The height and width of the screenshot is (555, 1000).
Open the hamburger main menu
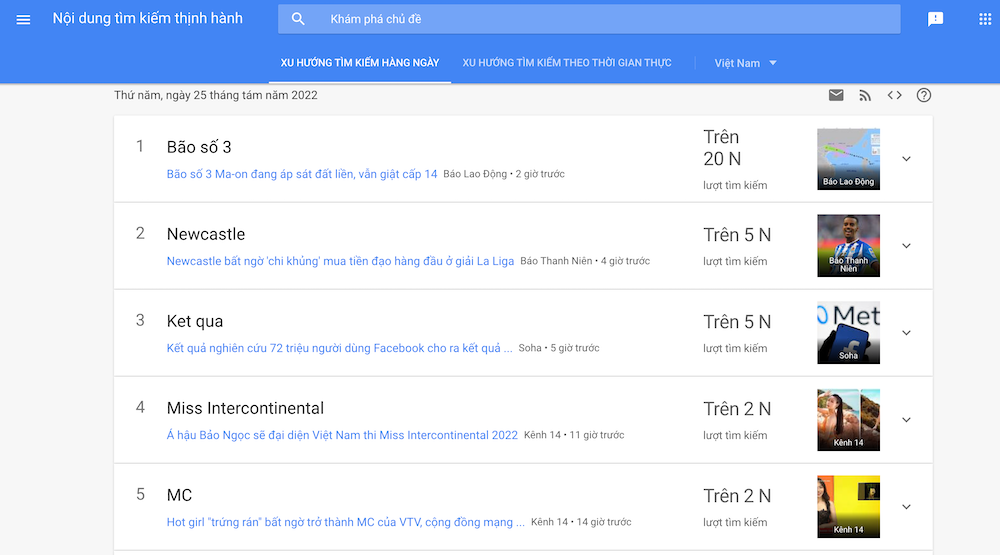[23, 19]
